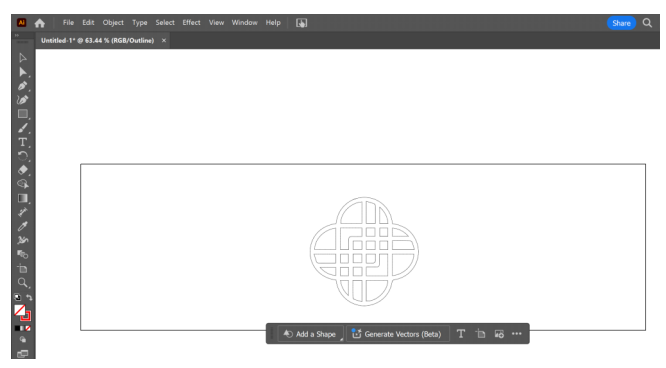
Task: Open the File menu
Action: (68, 23)
